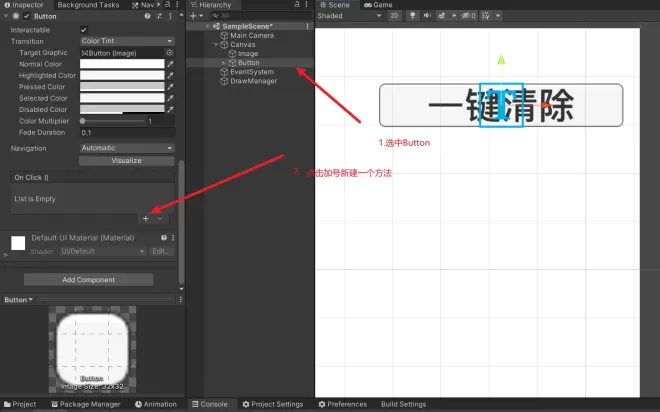Click the material Edit button
The width and height of the screenshot is (660, 412).
(x=162, y=251)
